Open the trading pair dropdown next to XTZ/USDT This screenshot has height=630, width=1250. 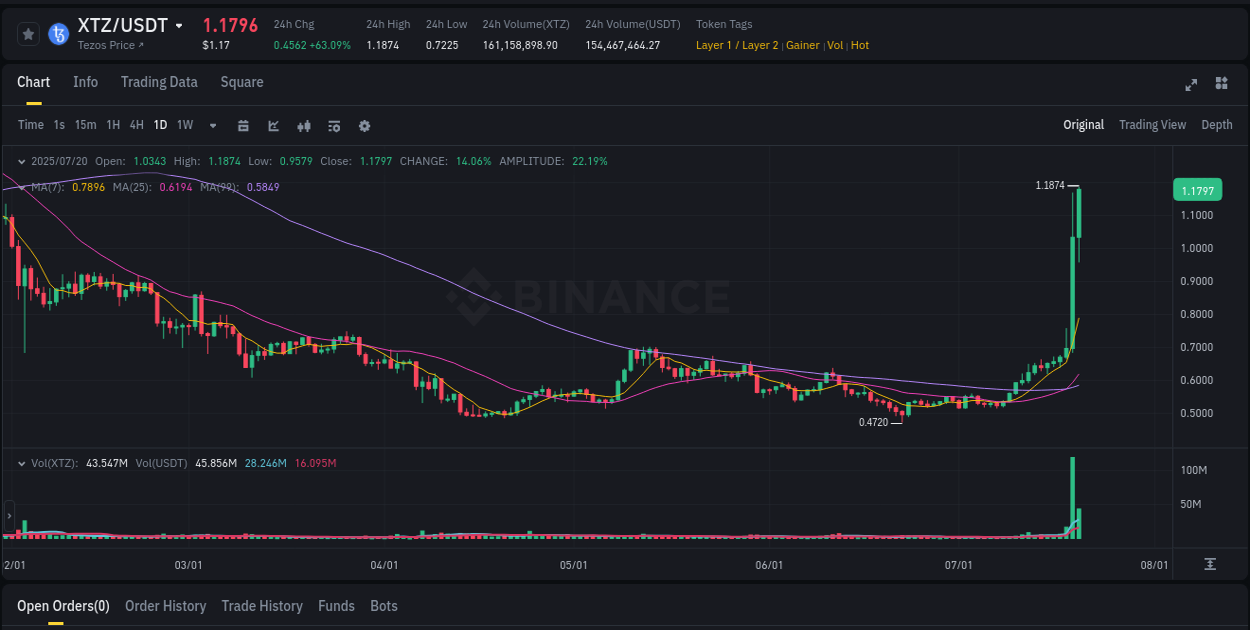coord(180,25)
